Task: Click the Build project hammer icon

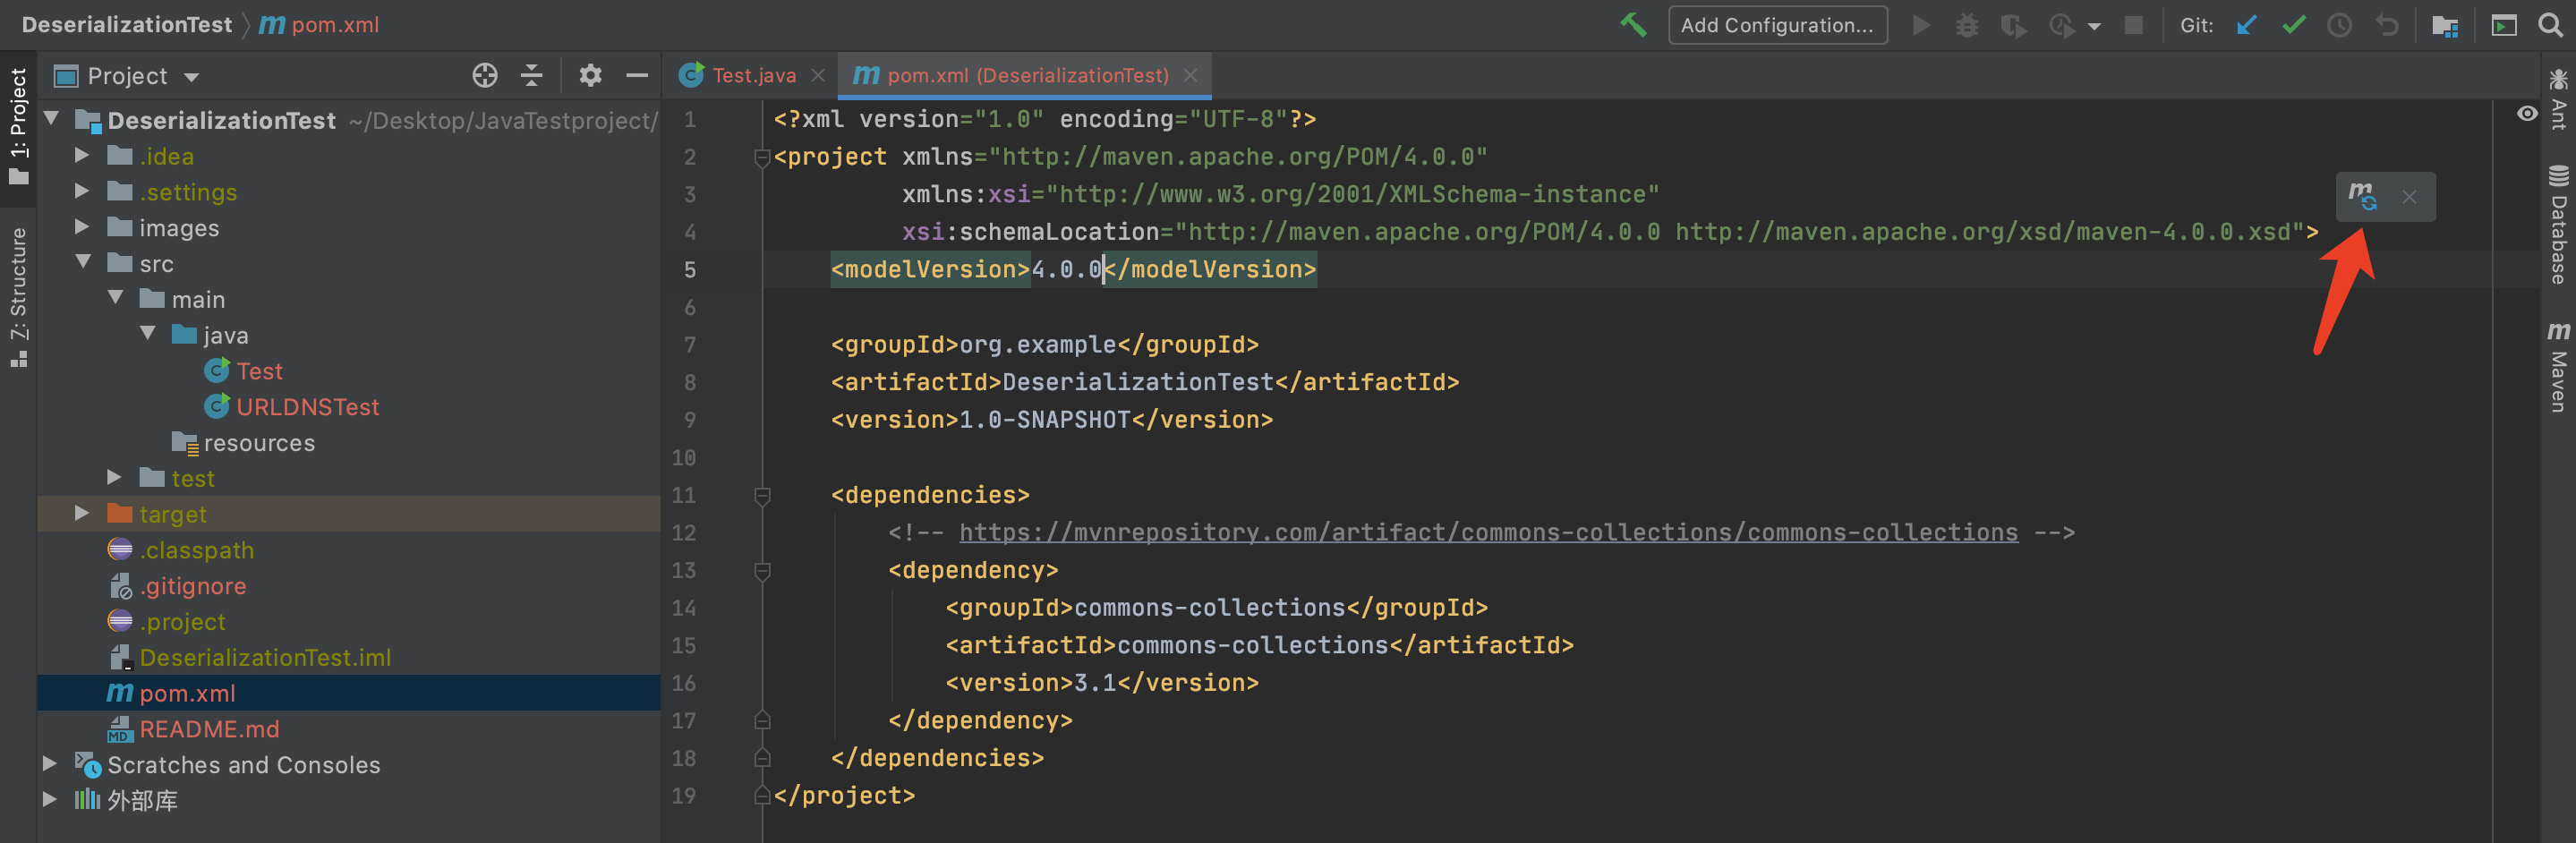Action: pyautogui.click(x=1633, y=25)
